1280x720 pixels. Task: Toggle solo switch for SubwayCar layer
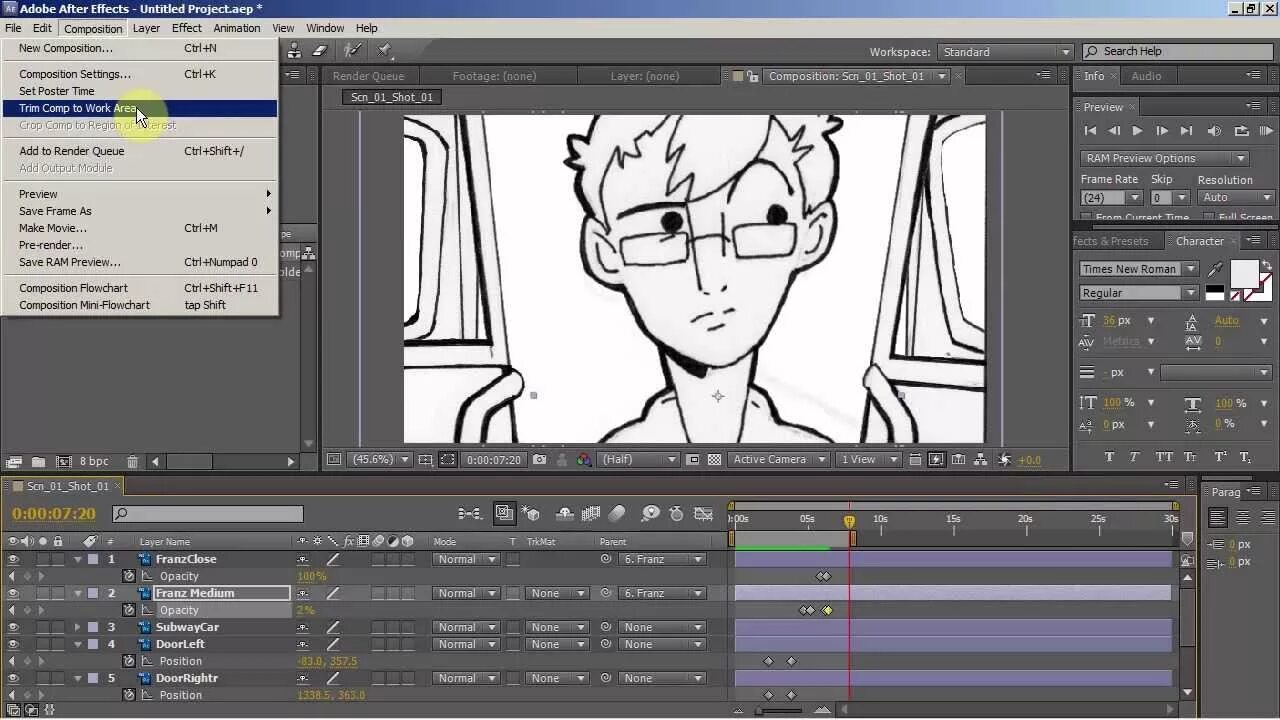pos(42,628)
